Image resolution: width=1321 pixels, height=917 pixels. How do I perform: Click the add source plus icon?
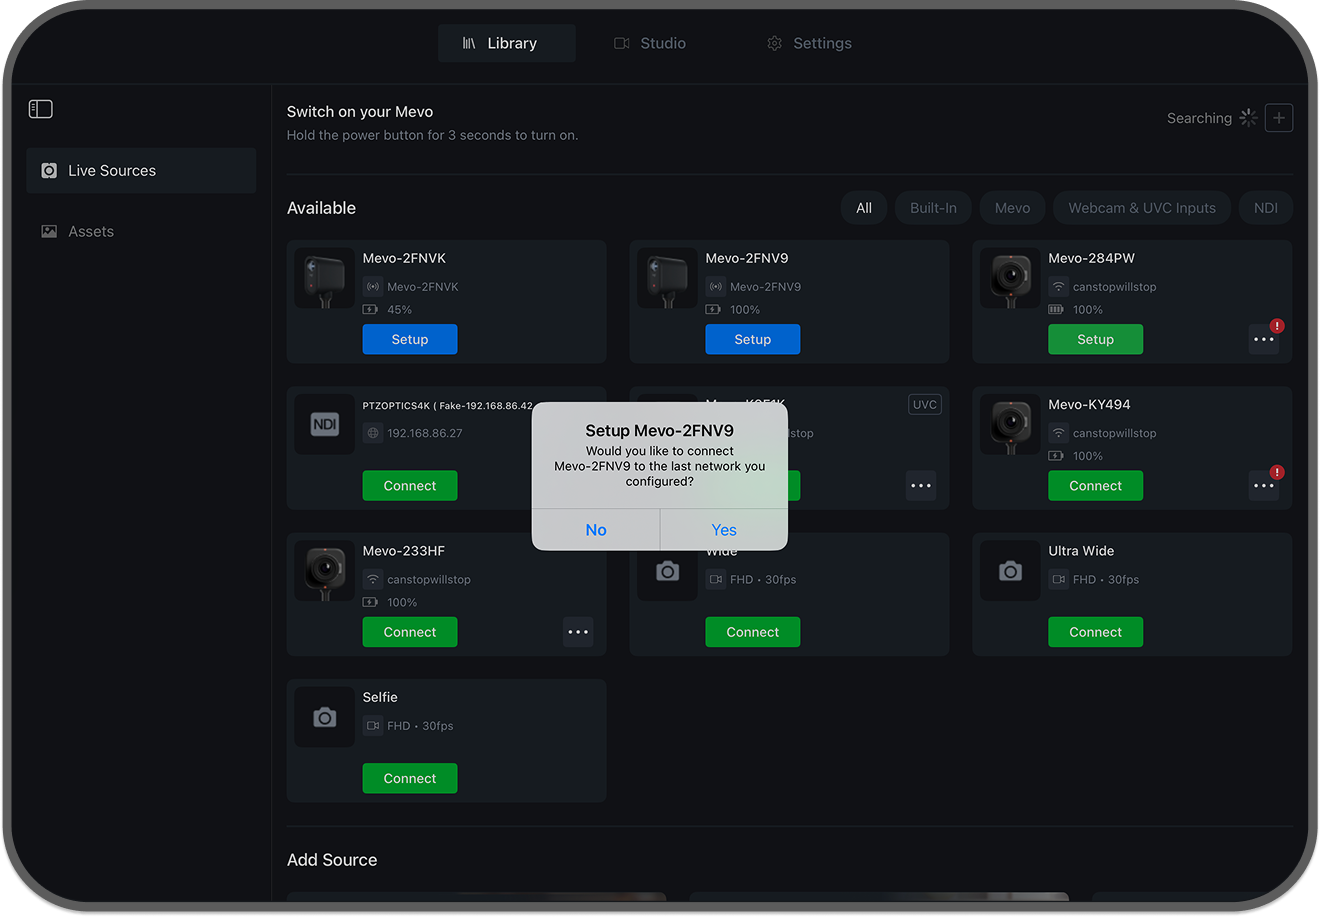coord(1279,118)
